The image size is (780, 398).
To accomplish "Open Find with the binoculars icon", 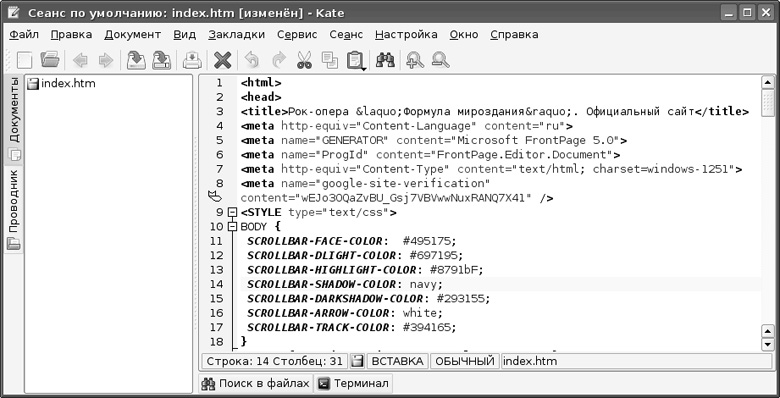I will click(385, 61).
